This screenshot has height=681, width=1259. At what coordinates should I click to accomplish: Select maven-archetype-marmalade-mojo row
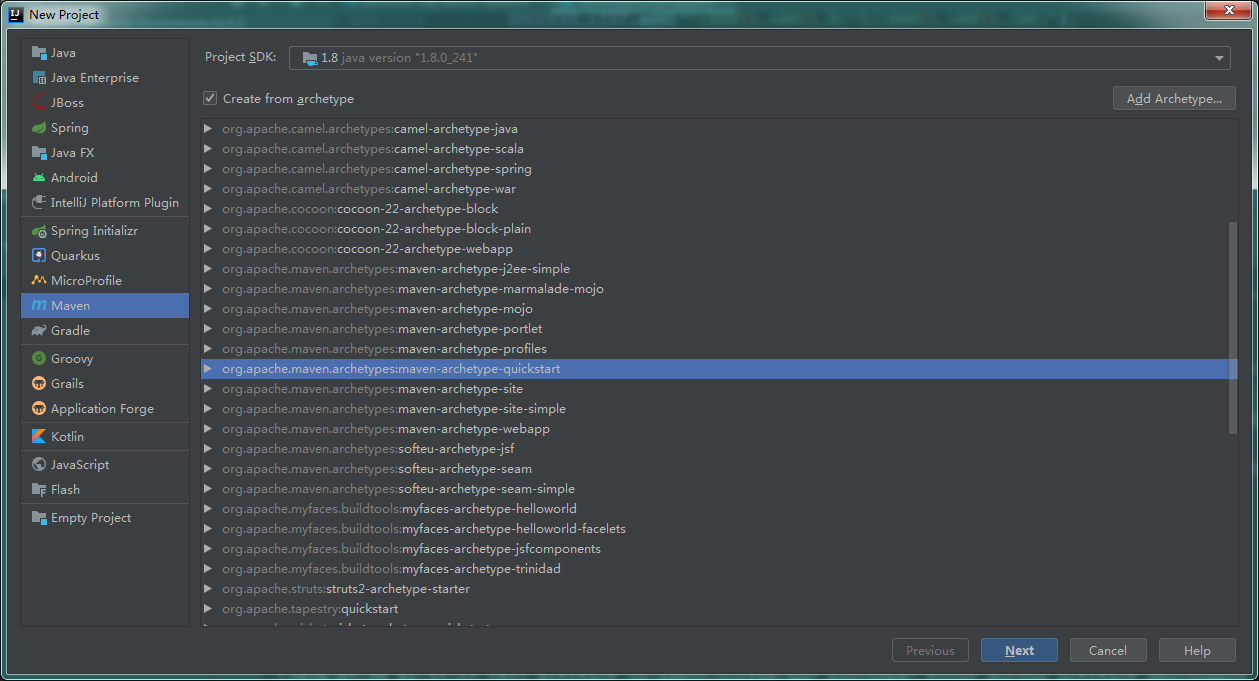point(719,289)
